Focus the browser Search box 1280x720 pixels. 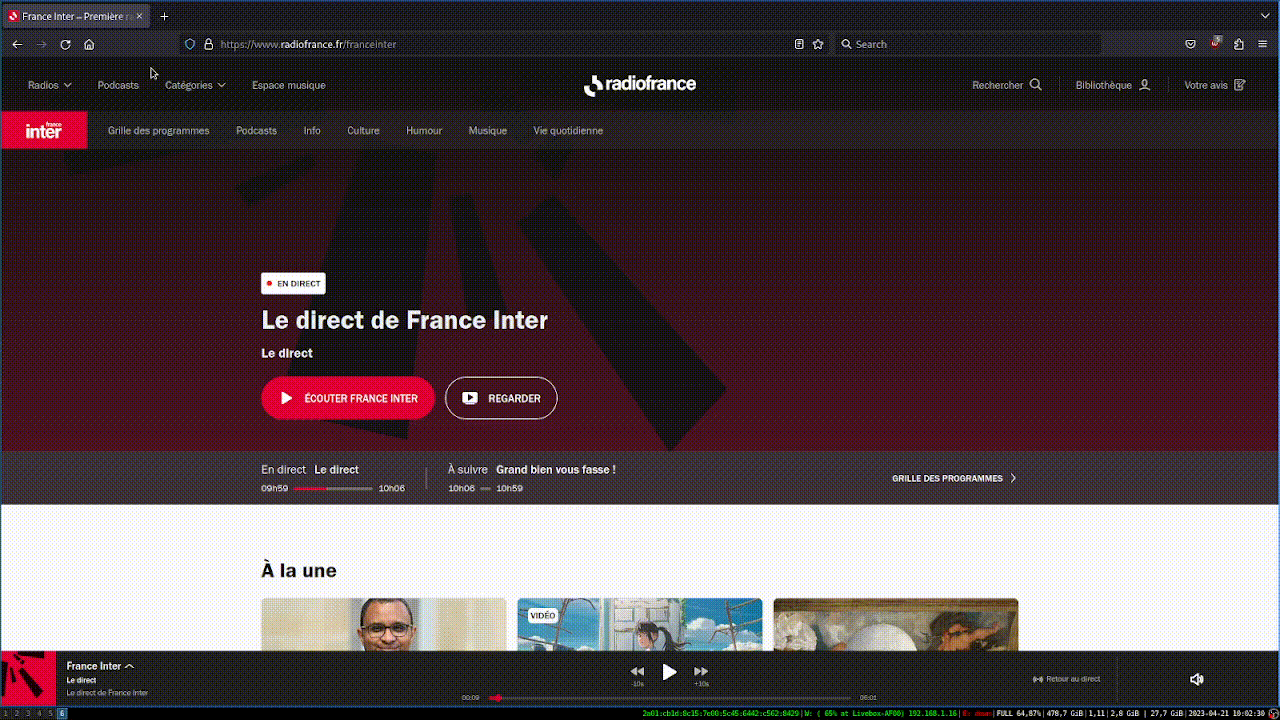point(970,44)
